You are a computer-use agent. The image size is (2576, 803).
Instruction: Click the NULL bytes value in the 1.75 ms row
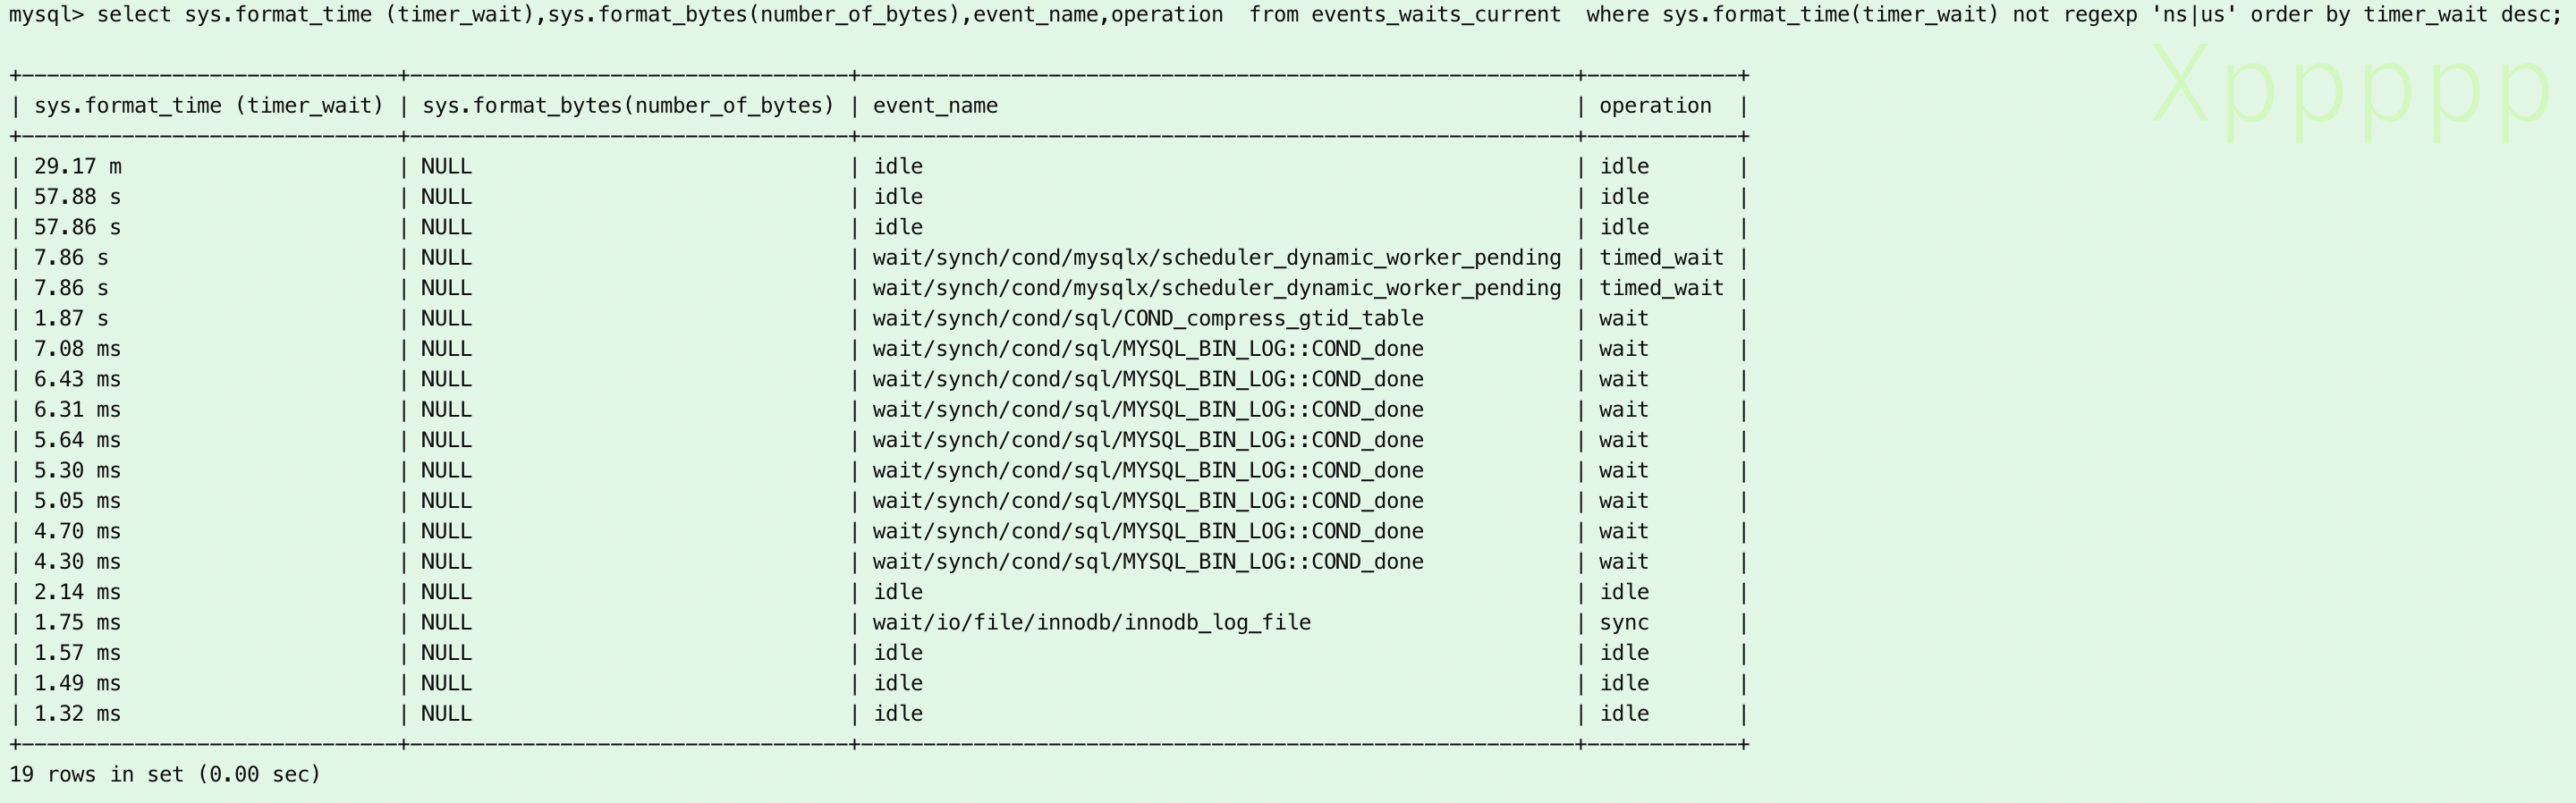click(446, 623)
